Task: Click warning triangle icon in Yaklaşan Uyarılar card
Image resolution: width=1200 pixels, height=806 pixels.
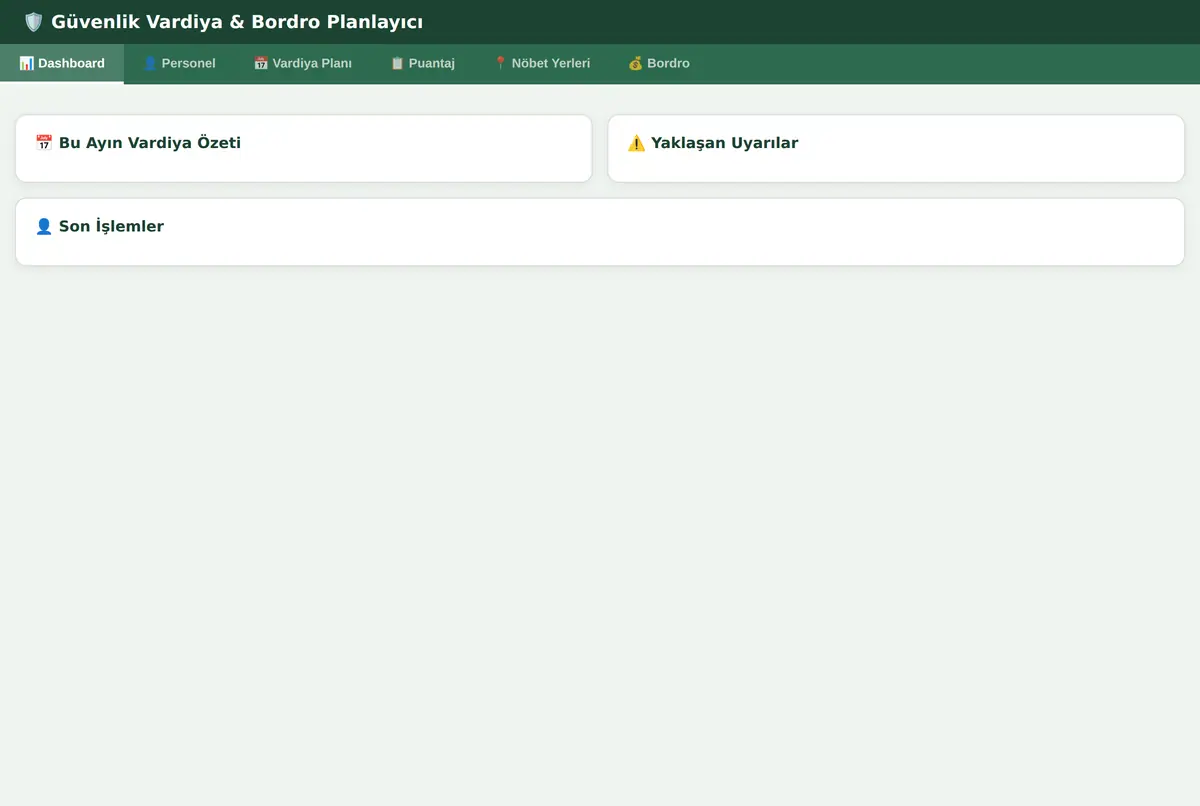Action: (637, 143)
